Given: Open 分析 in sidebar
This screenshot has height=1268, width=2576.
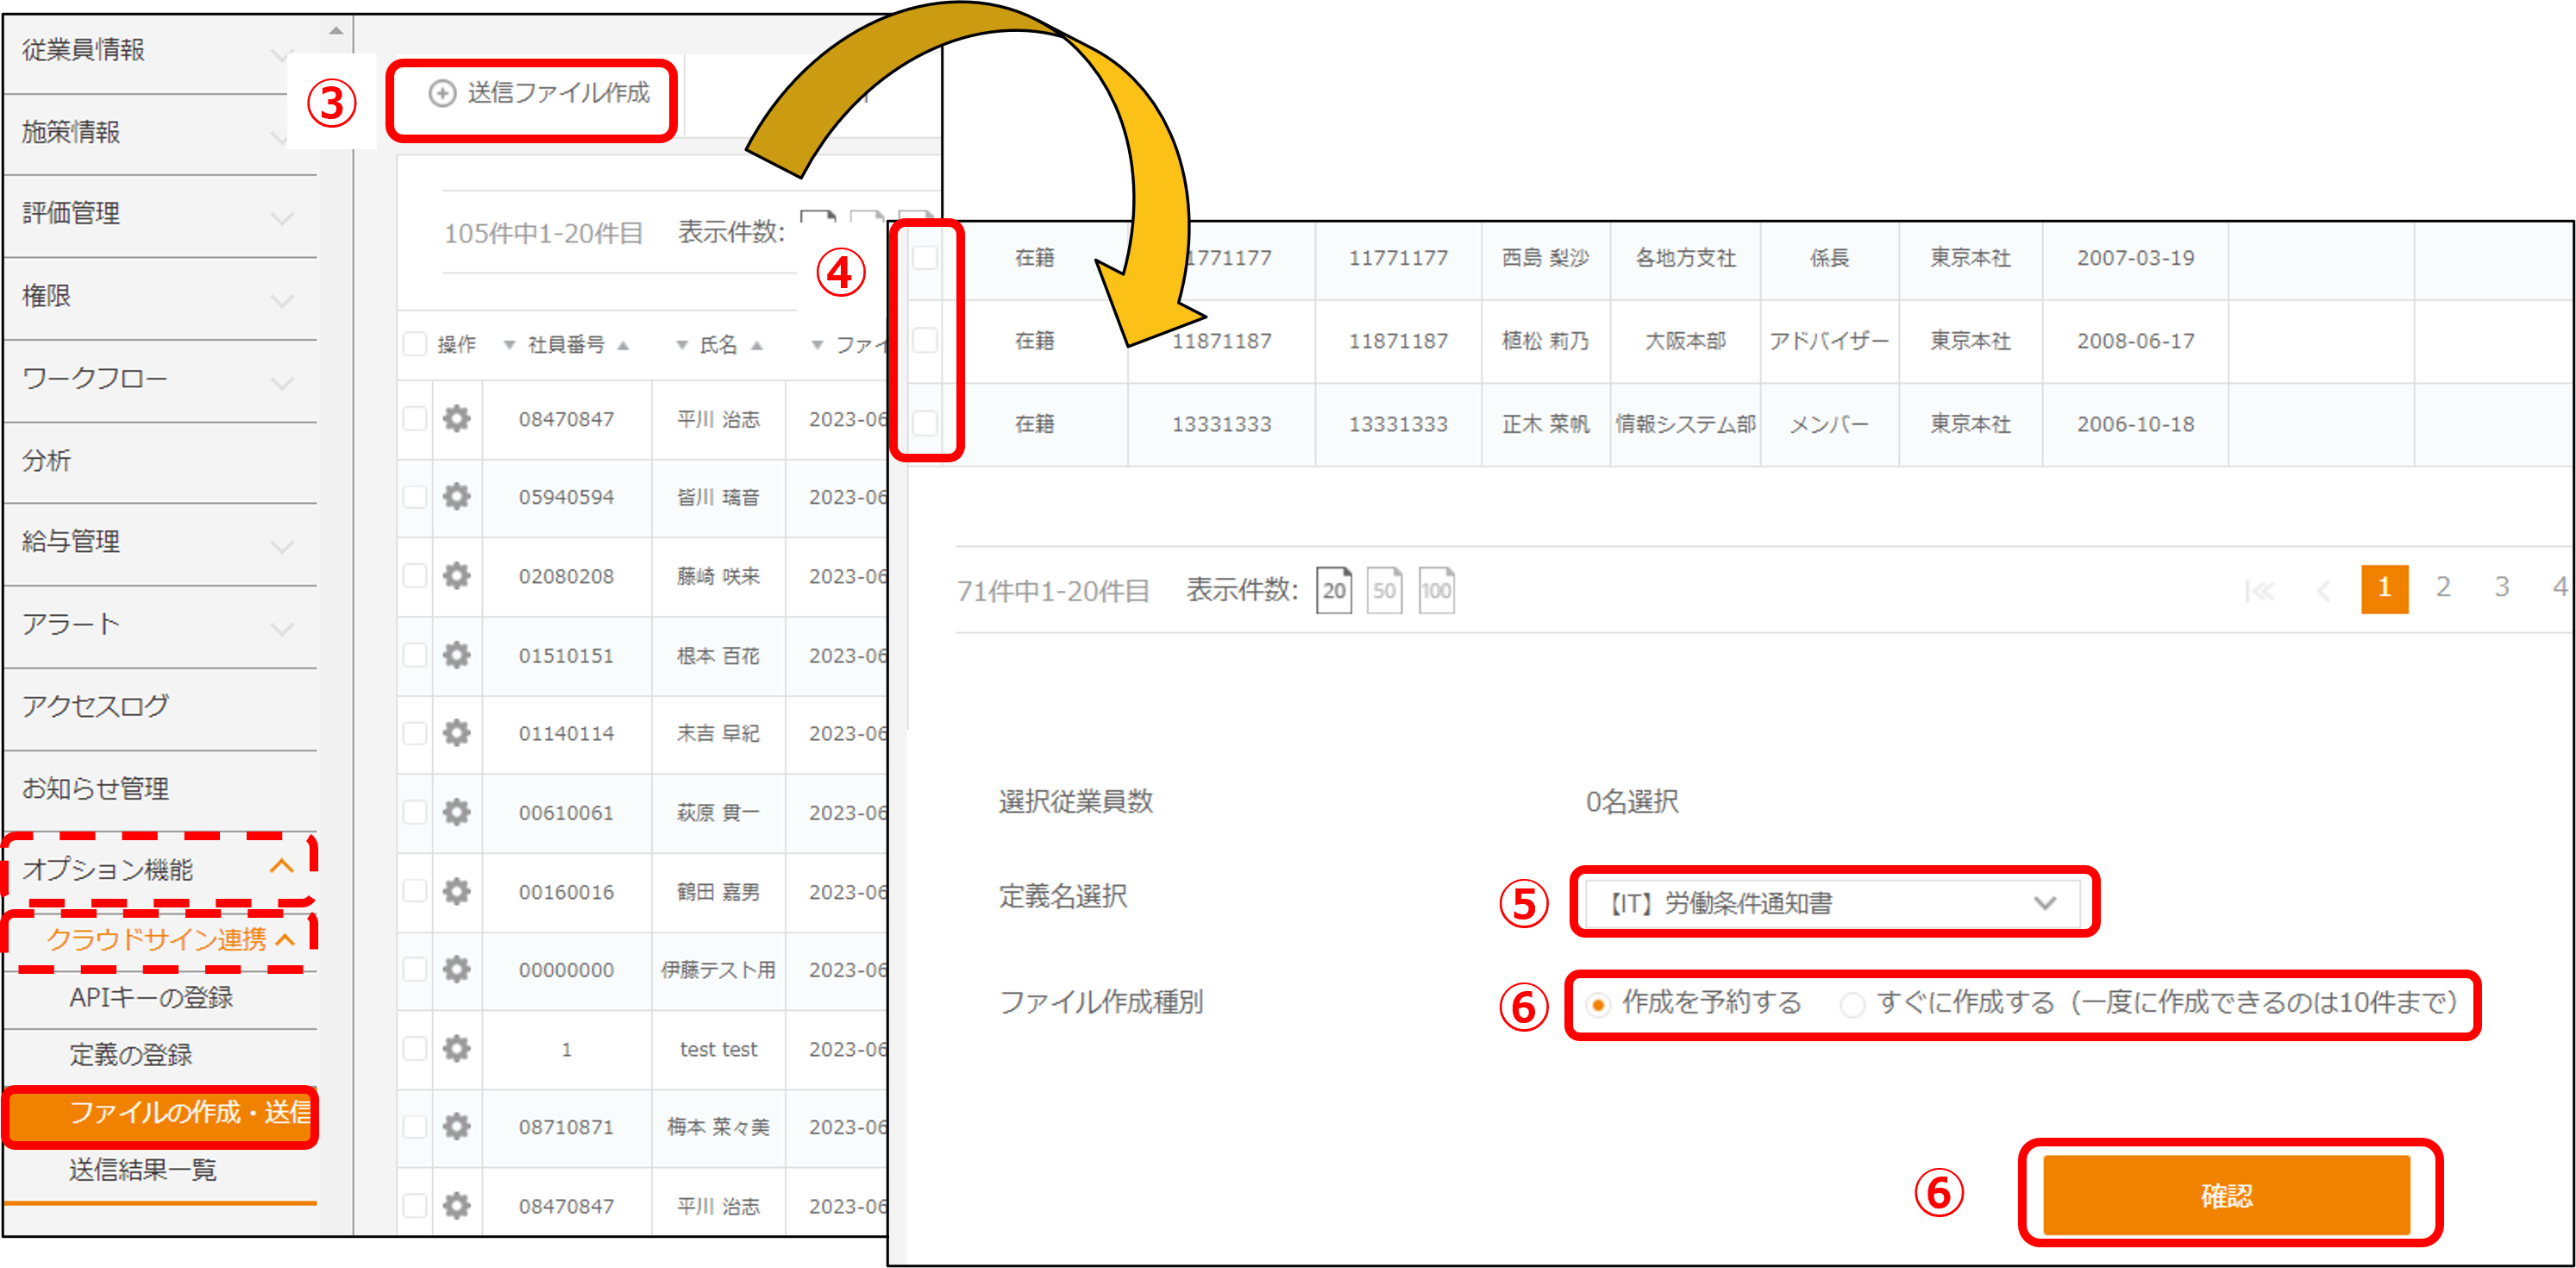Looking at the screenshot, I should 160,461.
